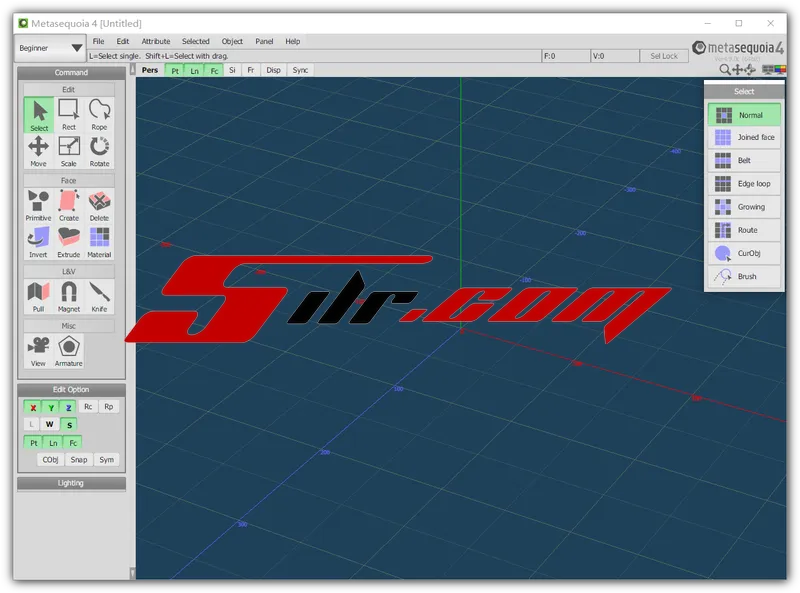Choose Growing selection mode
This screenshot has width=800, height=593.
coord(744,207)
